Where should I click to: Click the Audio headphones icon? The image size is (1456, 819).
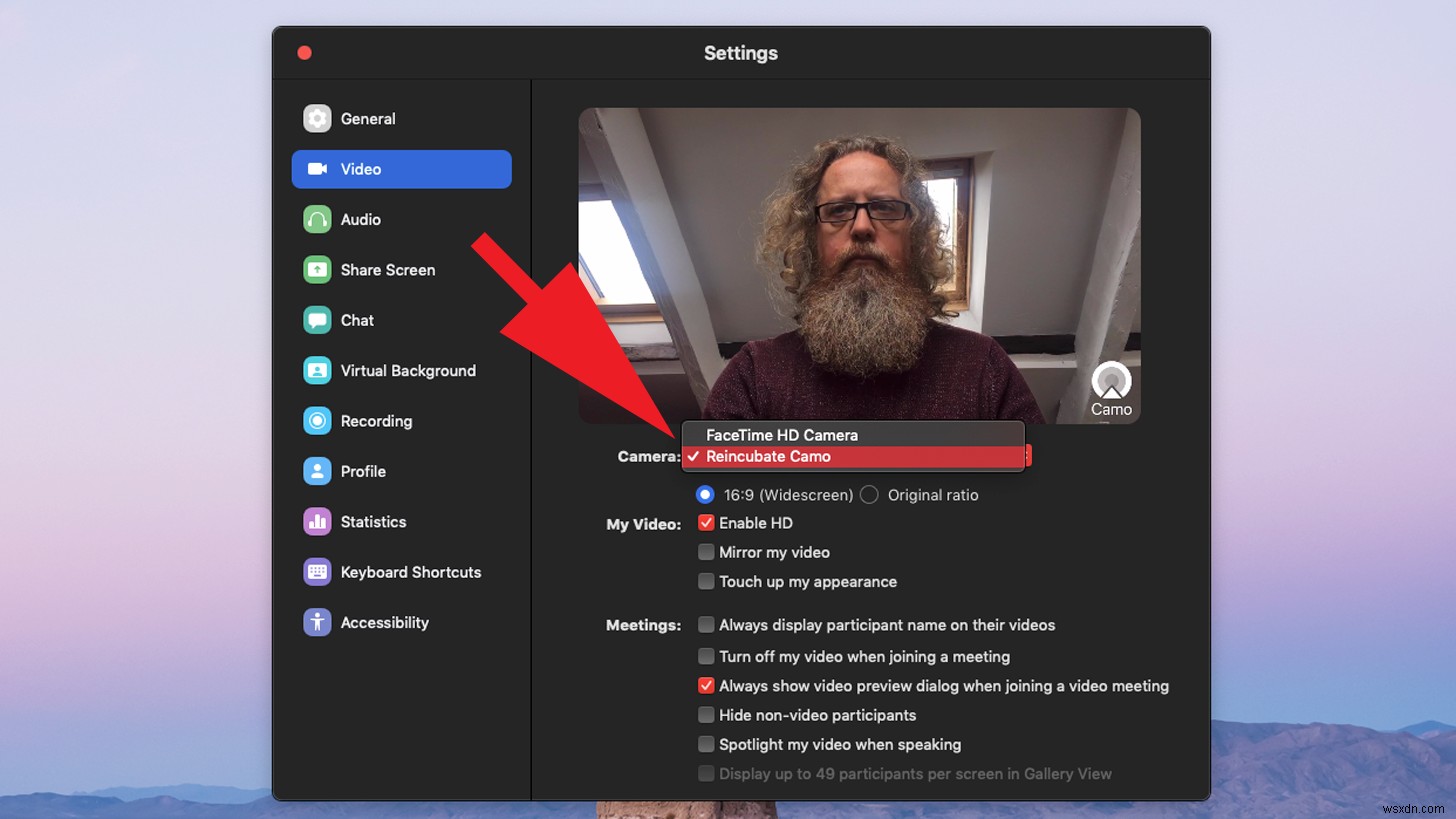[317, 219]
